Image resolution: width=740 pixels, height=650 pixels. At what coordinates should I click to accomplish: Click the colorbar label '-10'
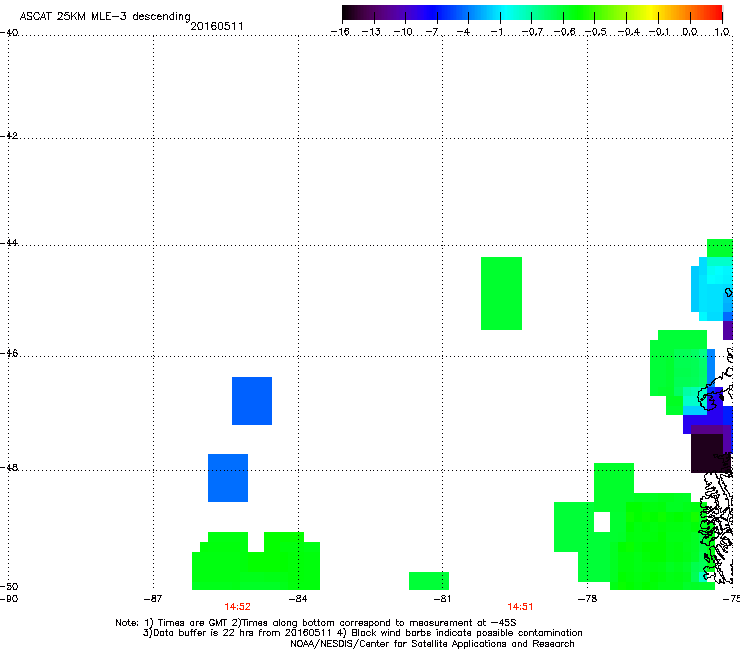[403, 32]
